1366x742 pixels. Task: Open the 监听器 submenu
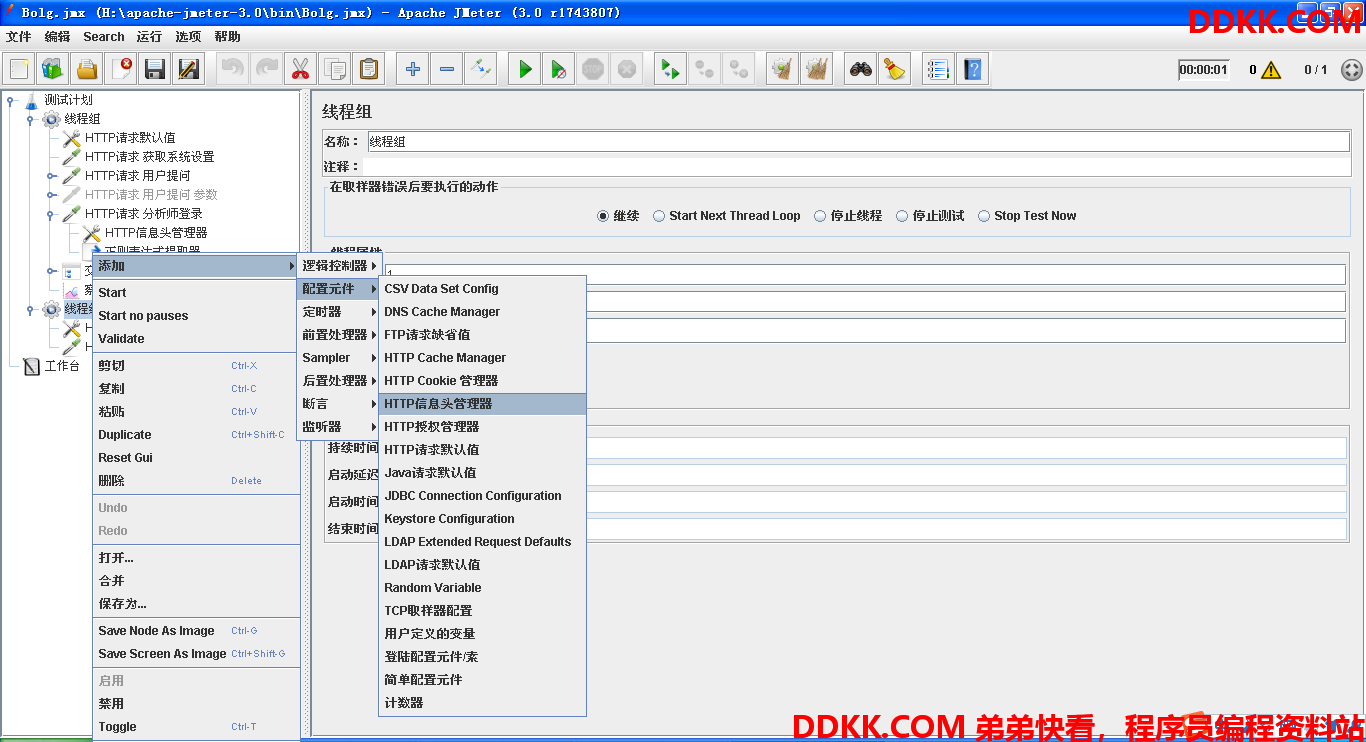click(x=339, y=427)
